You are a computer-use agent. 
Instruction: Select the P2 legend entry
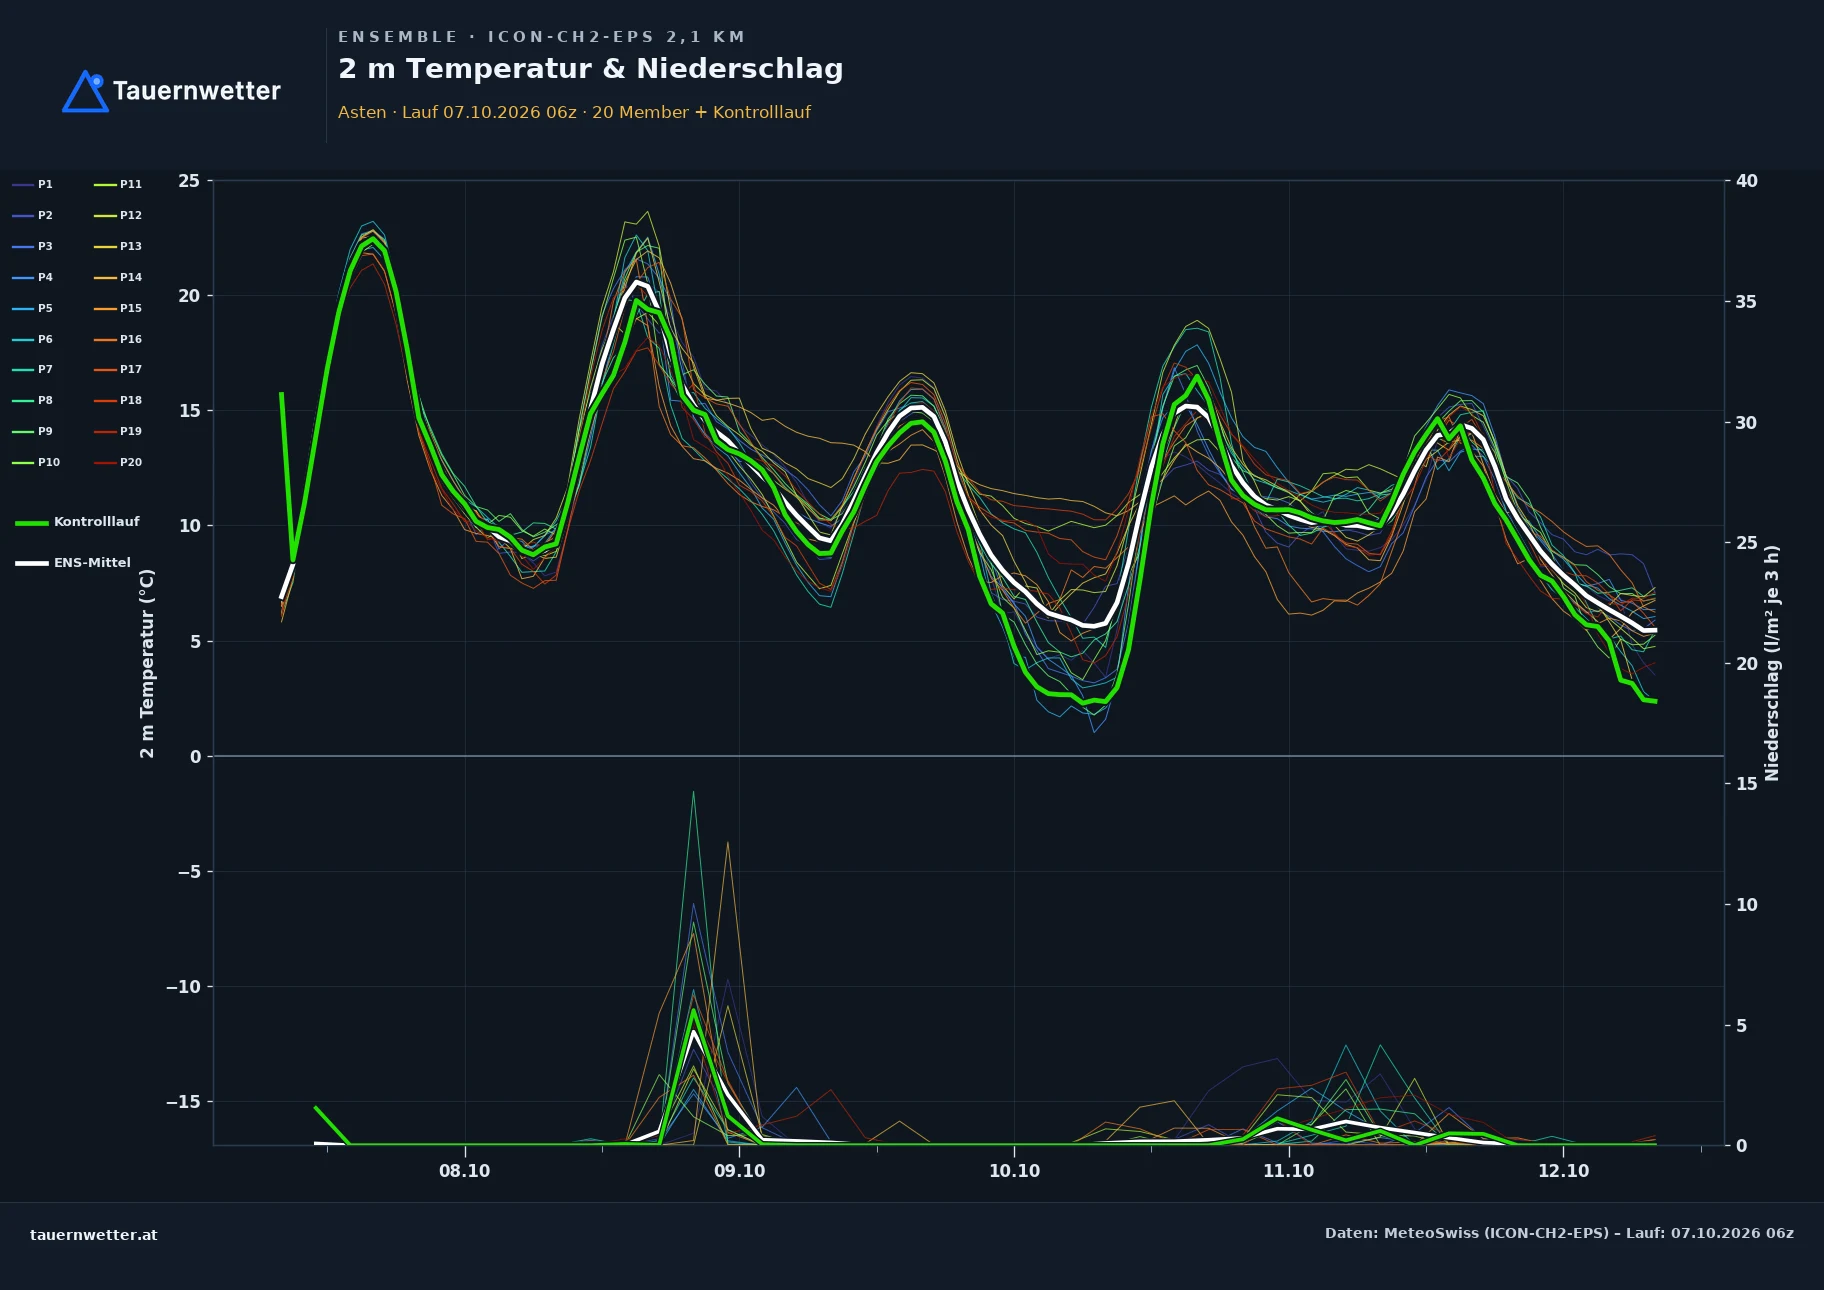pos(33,215)
